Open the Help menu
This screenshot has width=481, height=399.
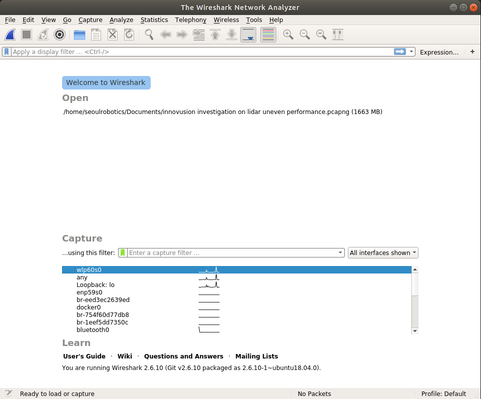[x=276, y=20]
